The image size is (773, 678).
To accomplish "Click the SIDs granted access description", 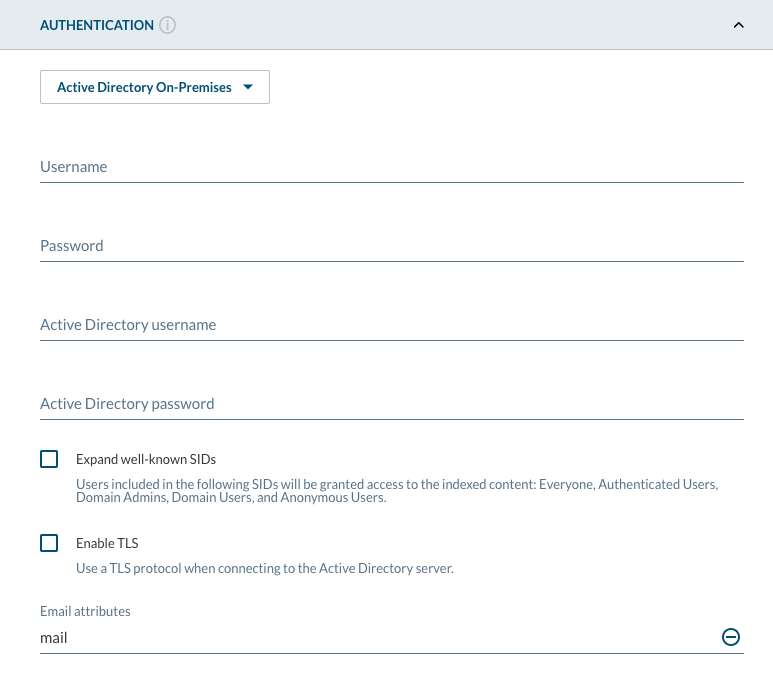I will tap(397, 491).
